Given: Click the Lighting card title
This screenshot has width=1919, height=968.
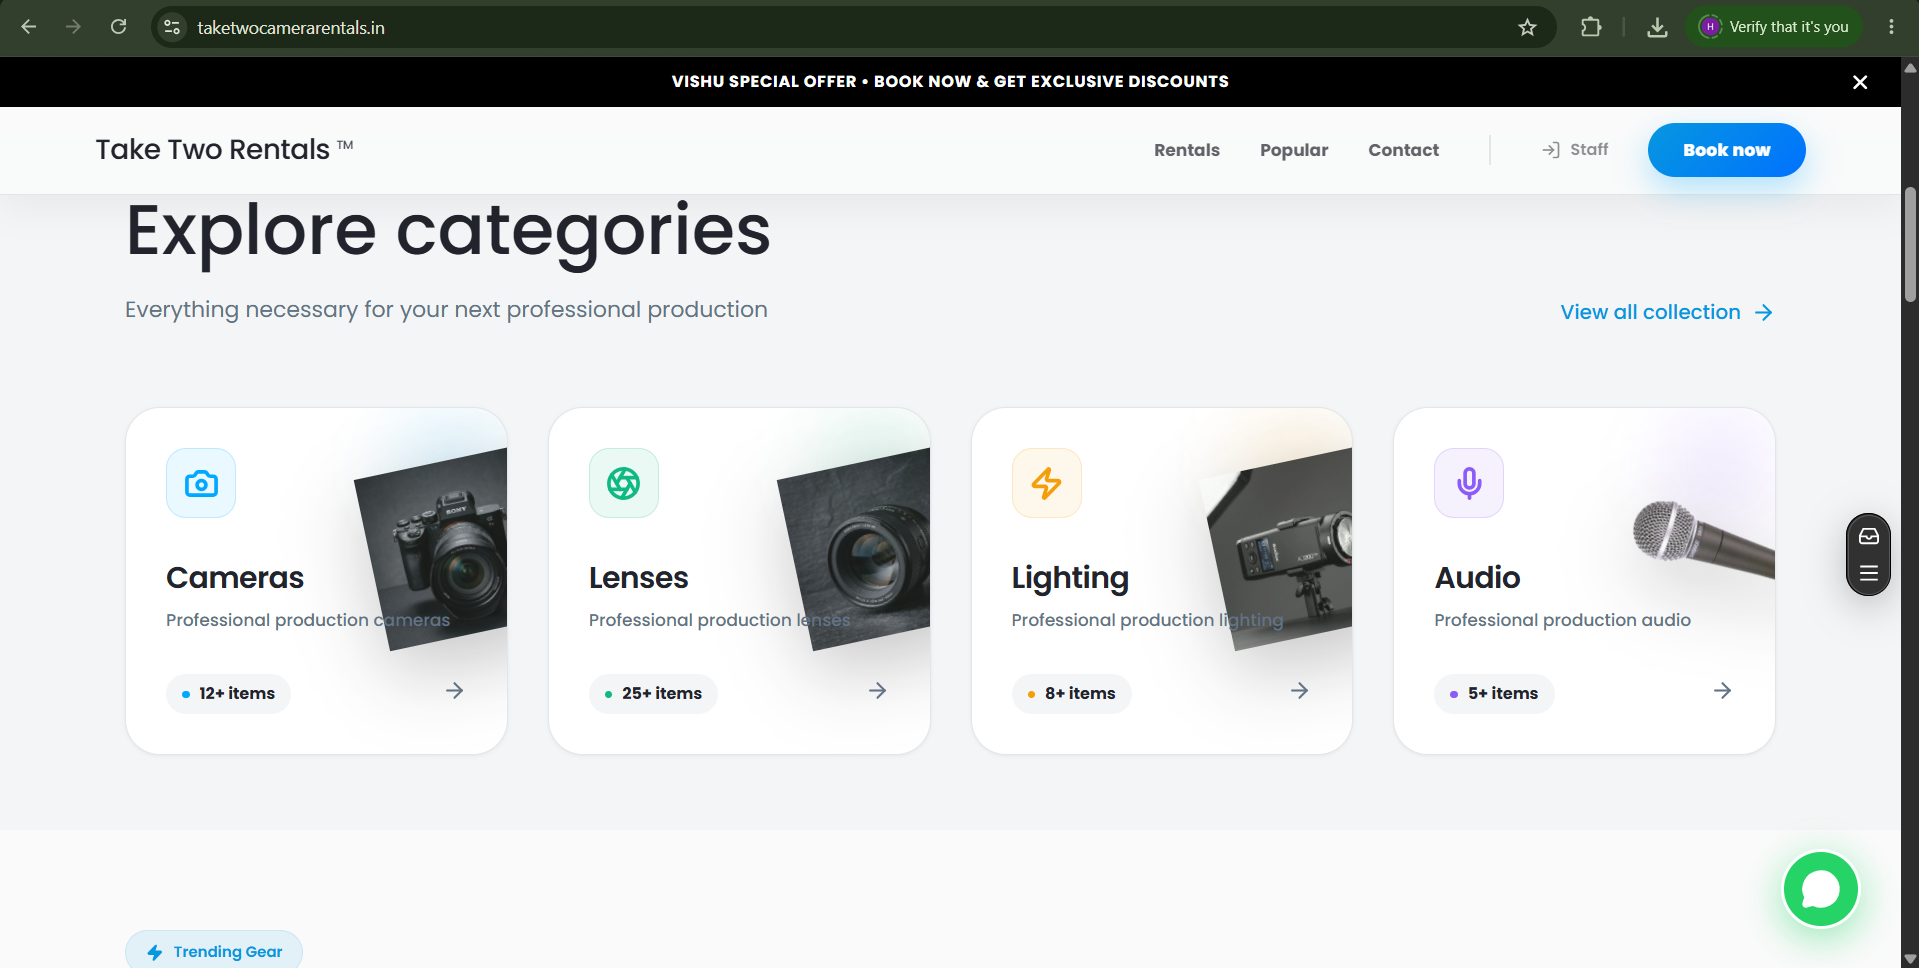Looking at the screenshot, I should (x=1070, y=578).
